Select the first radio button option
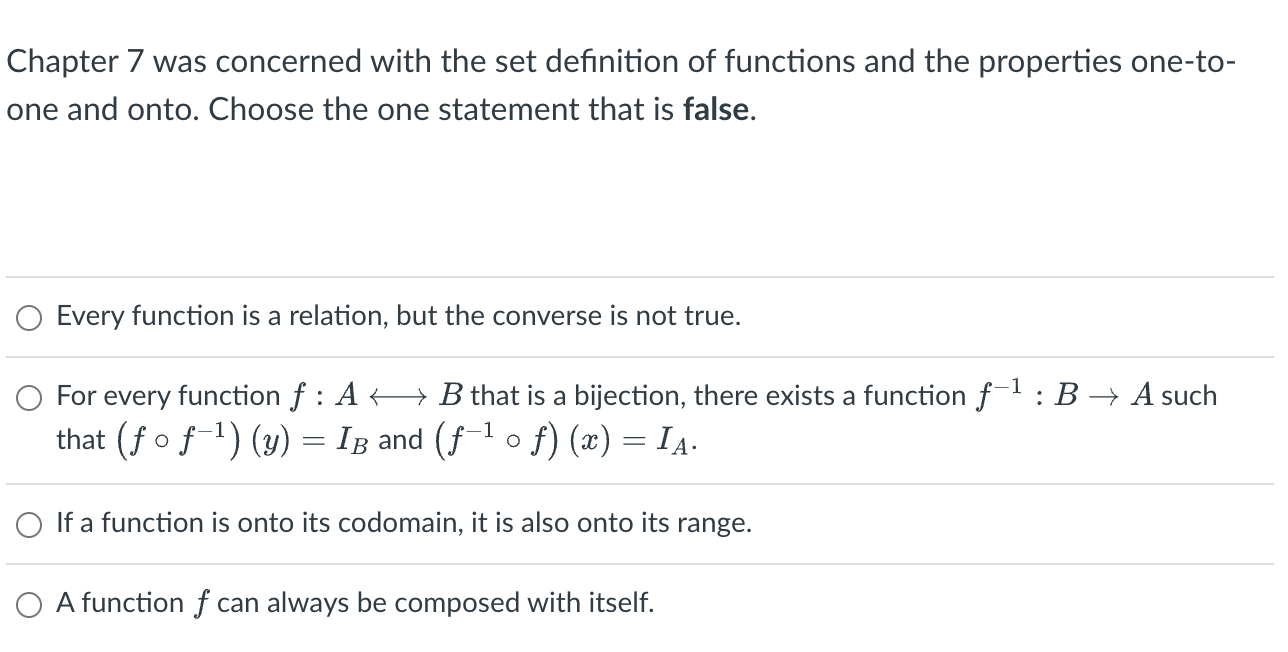Viewport: 1288px width, 652px height. point(29,317)
